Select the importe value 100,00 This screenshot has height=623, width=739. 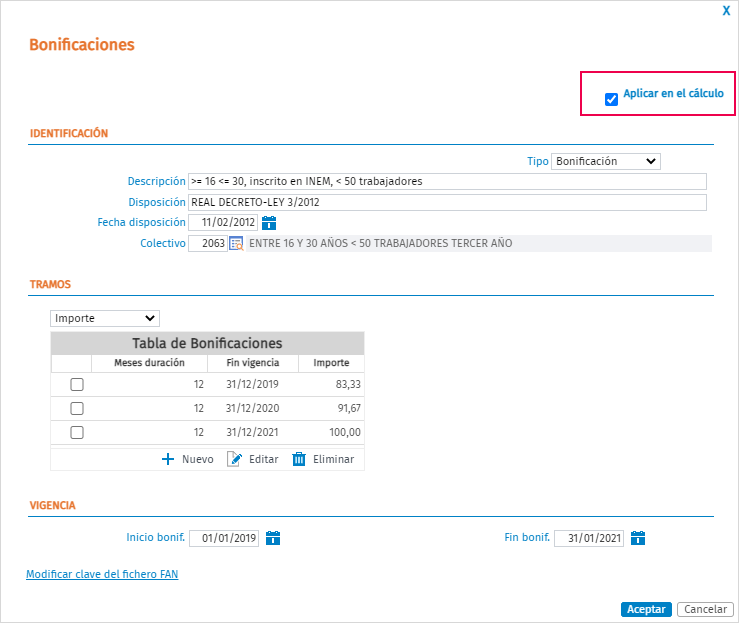[x=345, y=432]
